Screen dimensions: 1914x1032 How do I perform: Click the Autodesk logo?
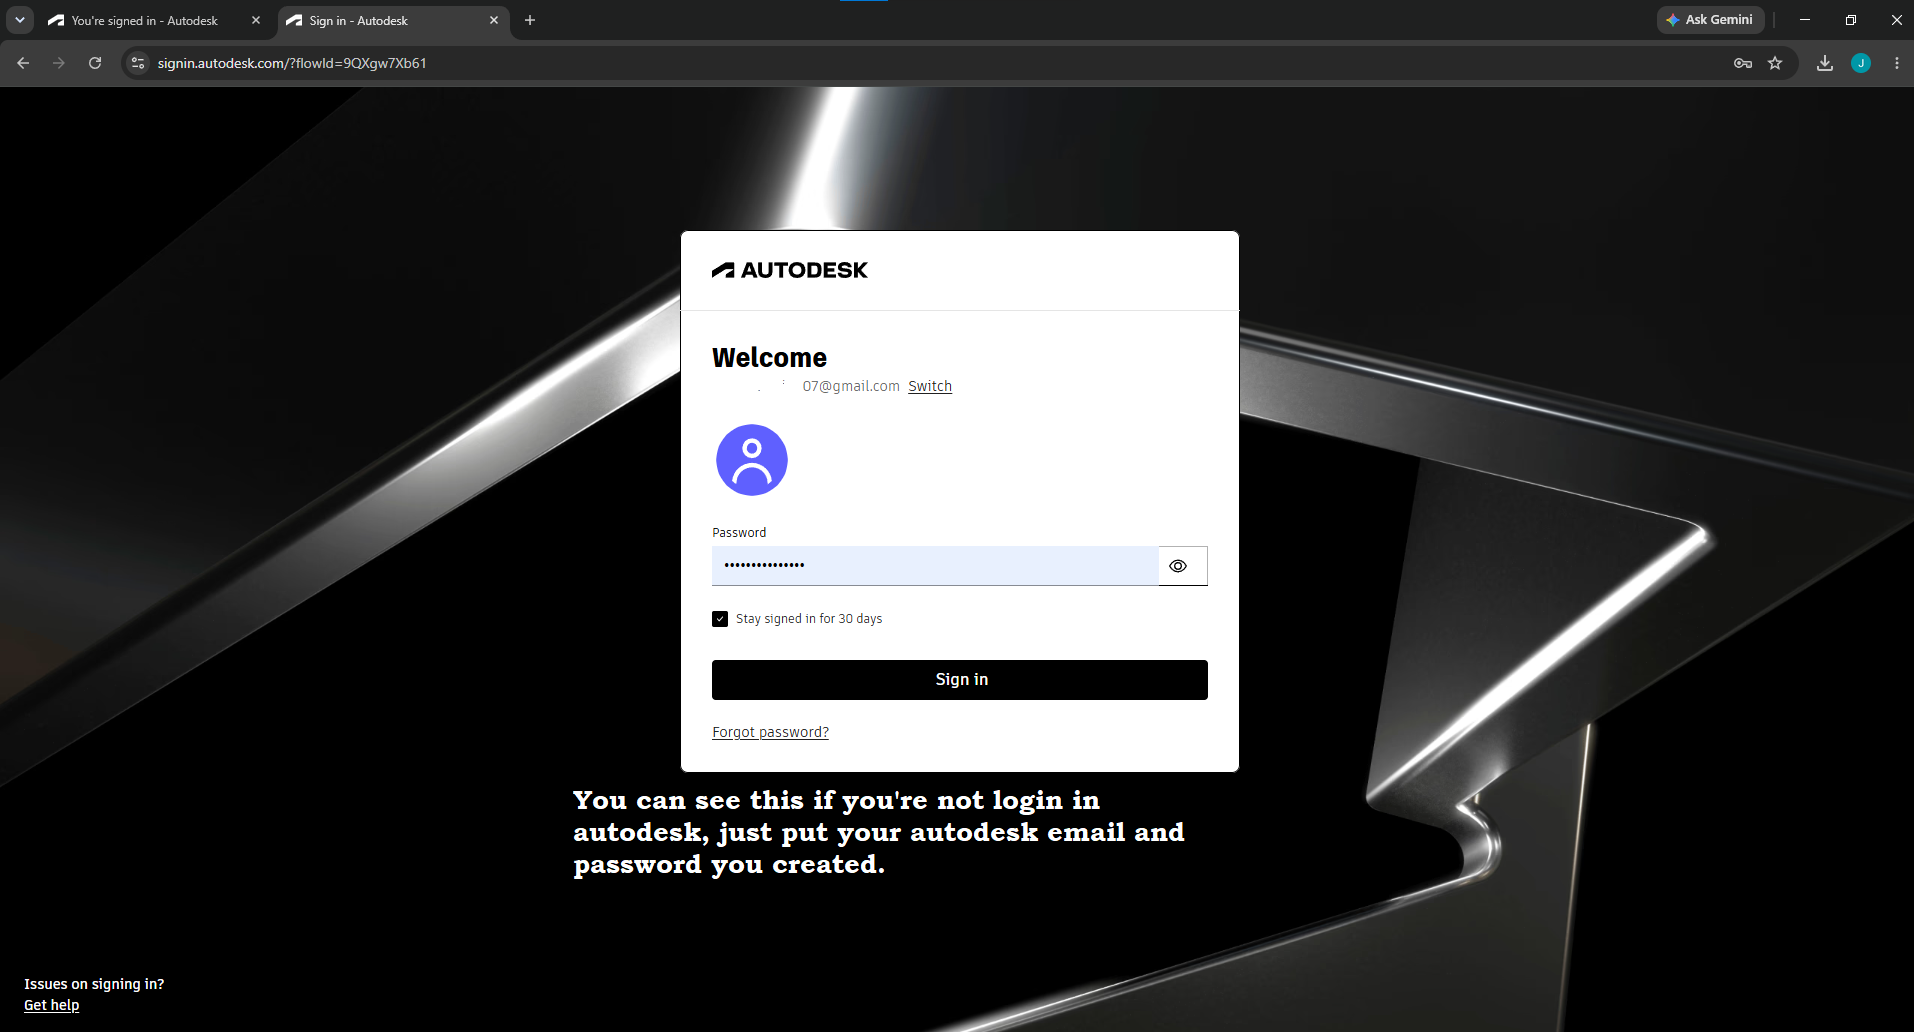pos(790,270)
